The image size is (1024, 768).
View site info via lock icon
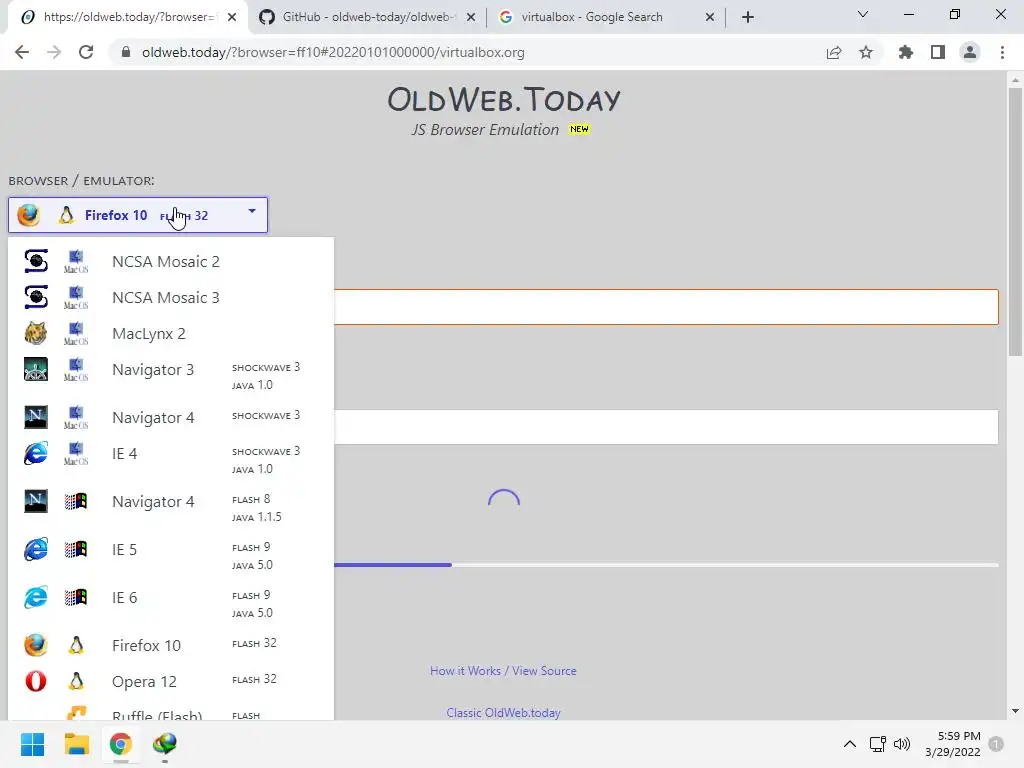127,52
